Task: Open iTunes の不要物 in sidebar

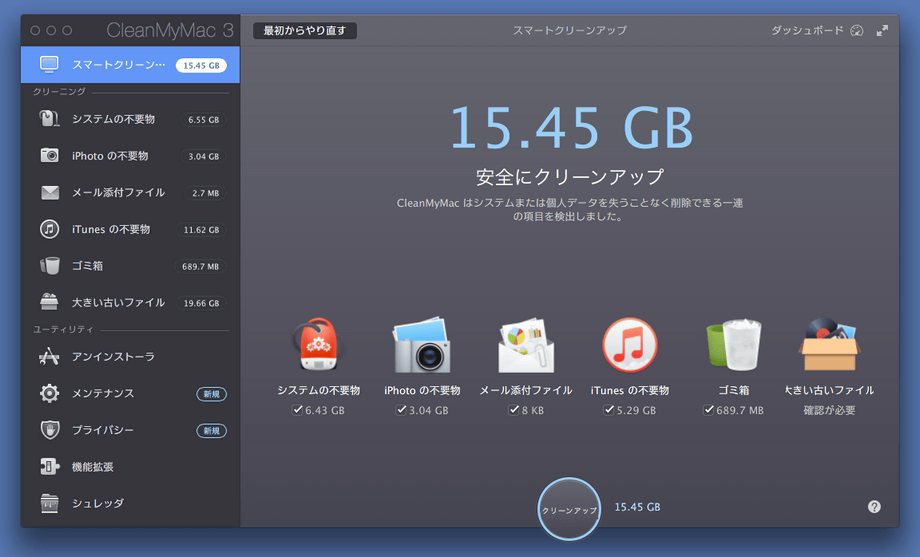Action: [130, 229]
